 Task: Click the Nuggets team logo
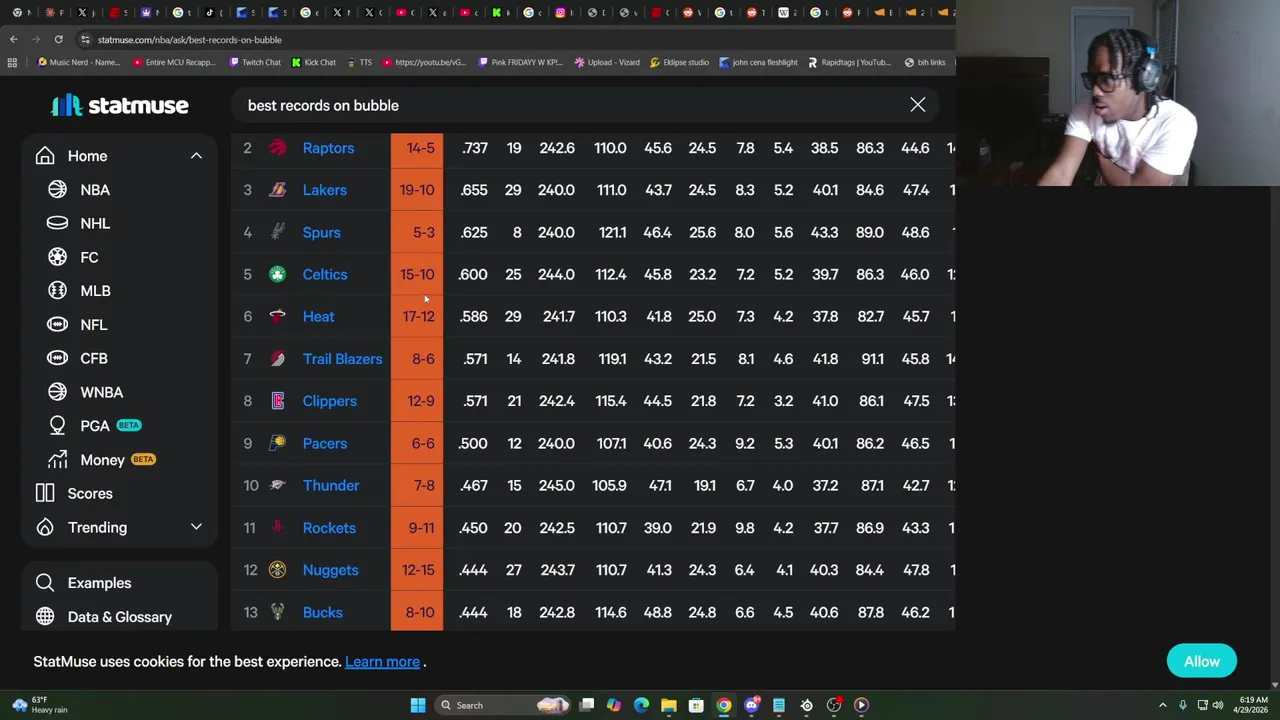pyautogui.click(x=278, y=570)
